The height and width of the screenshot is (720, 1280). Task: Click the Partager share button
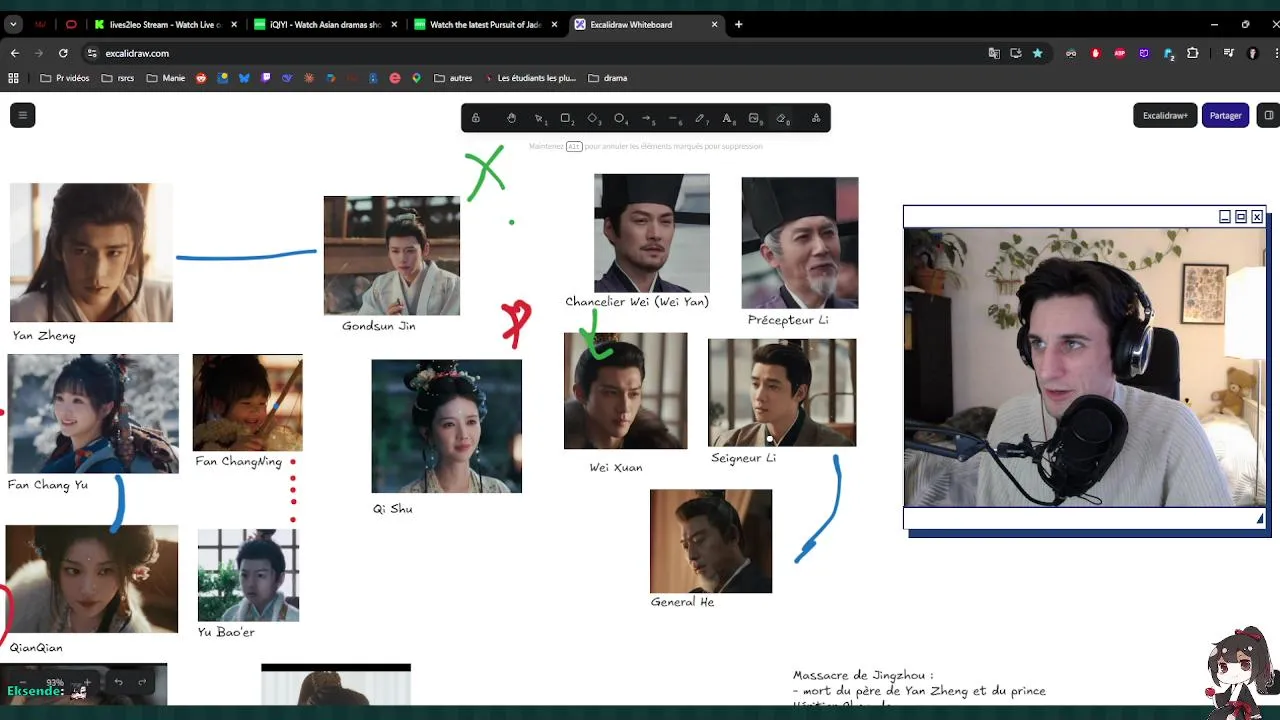click(x=1225, y=115)
